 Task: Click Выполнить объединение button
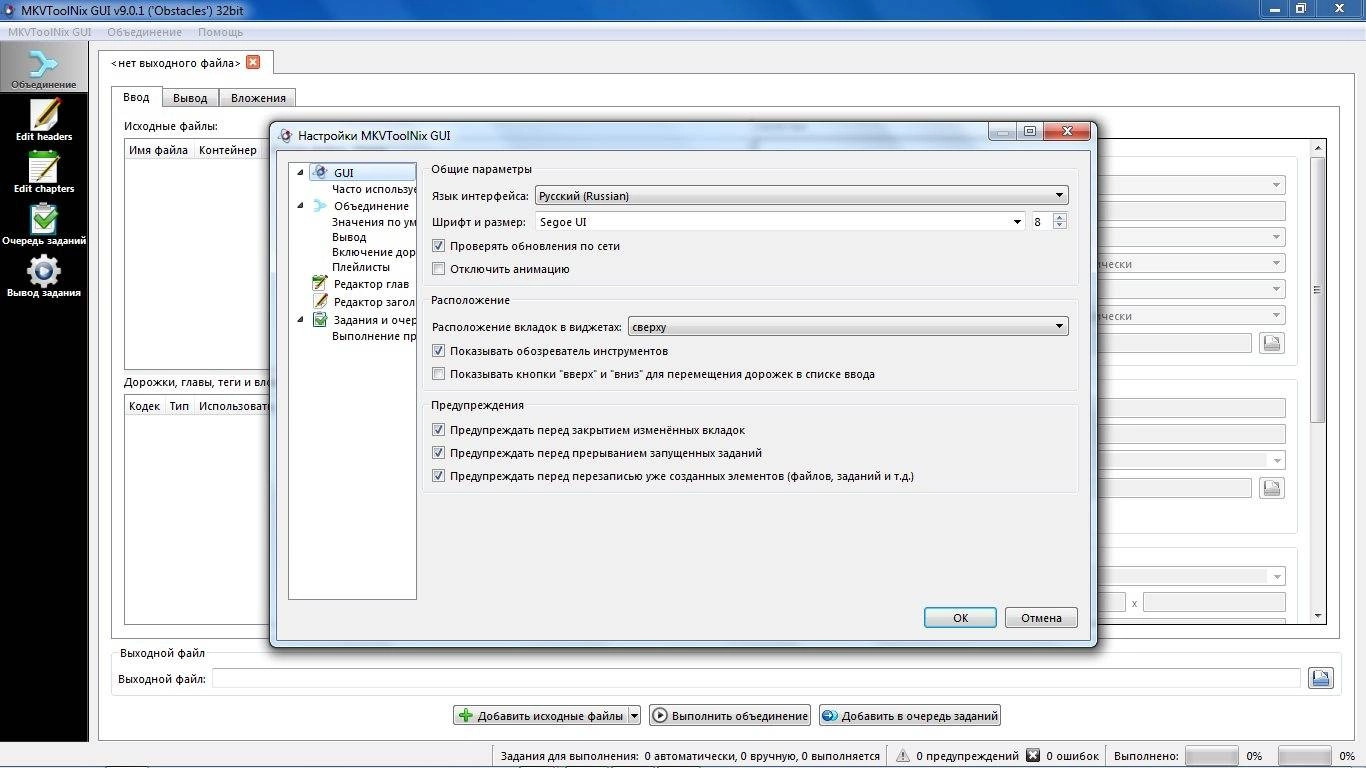click(x=730, y=715)
